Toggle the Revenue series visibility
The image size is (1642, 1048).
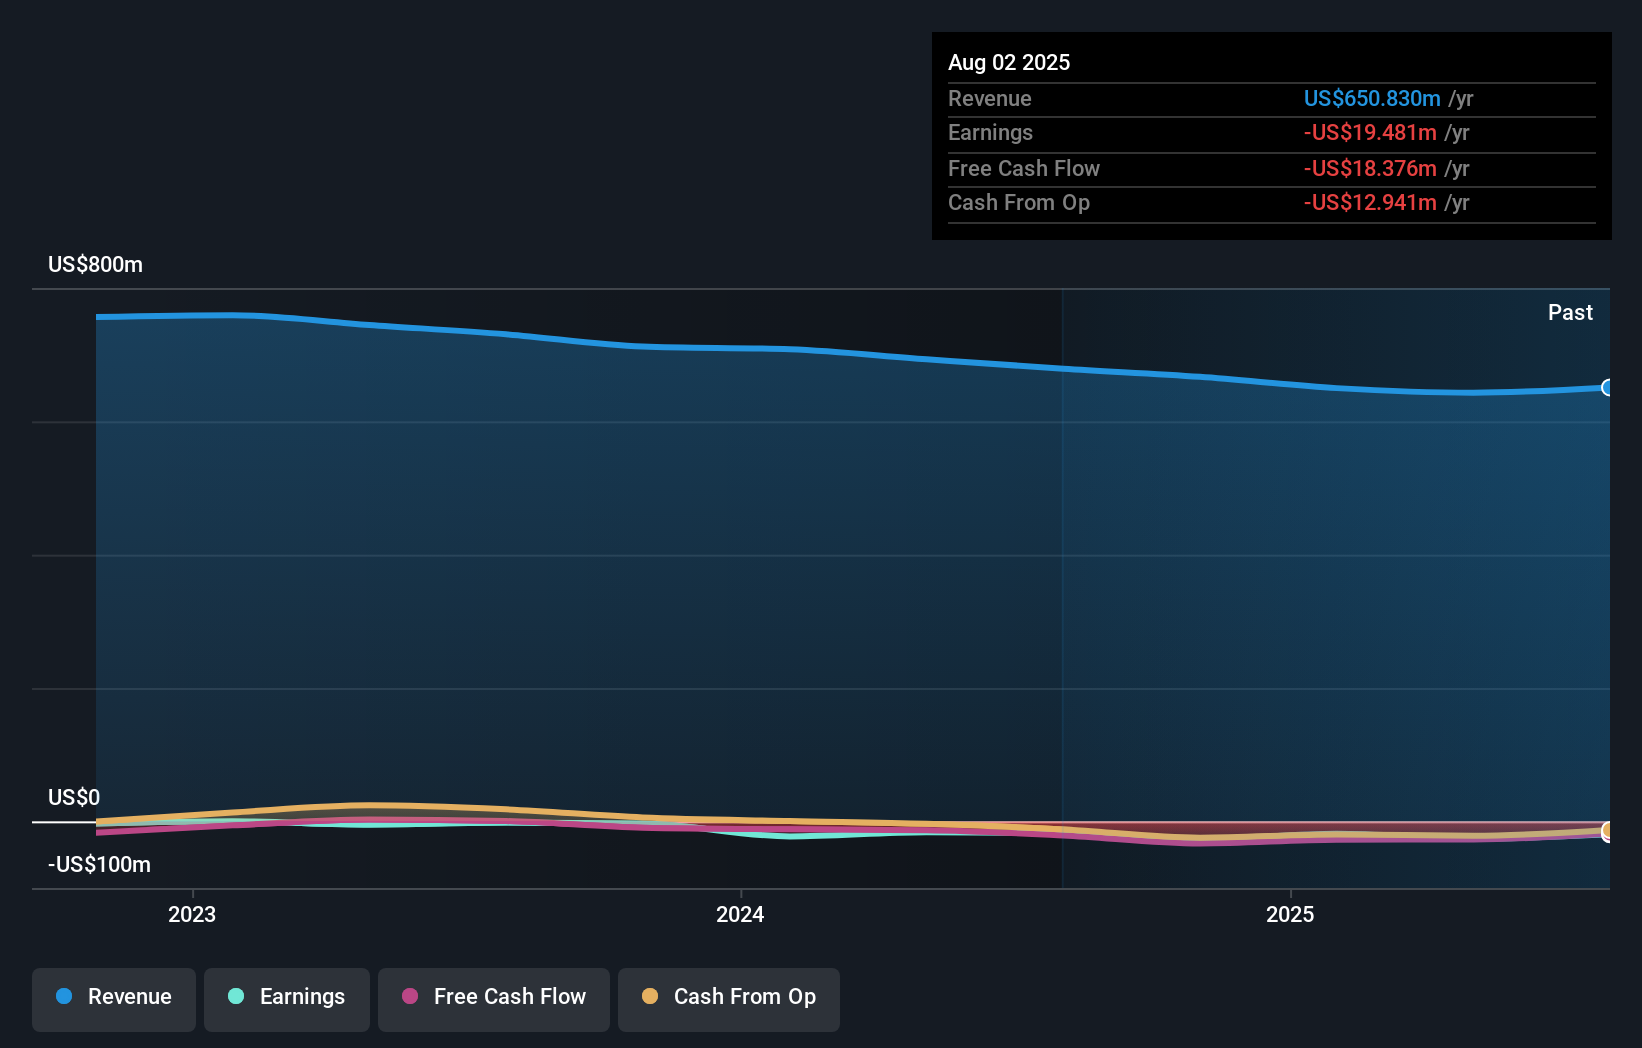point(113,999)
